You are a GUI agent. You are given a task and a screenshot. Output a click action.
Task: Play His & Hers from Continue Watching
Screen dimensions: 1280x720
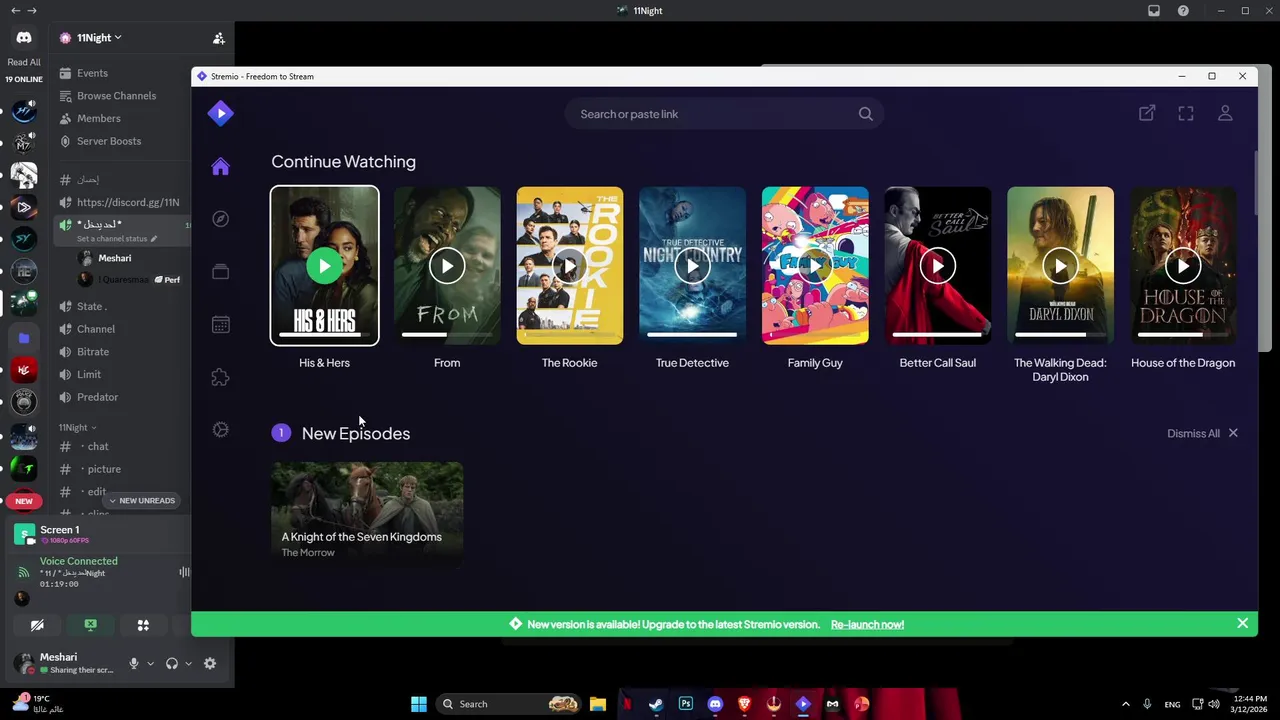[x=324, y=266]
